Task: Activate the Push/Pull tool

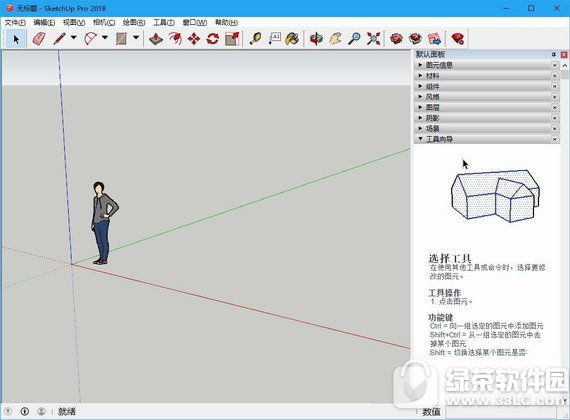Action: tap(156, 39)
